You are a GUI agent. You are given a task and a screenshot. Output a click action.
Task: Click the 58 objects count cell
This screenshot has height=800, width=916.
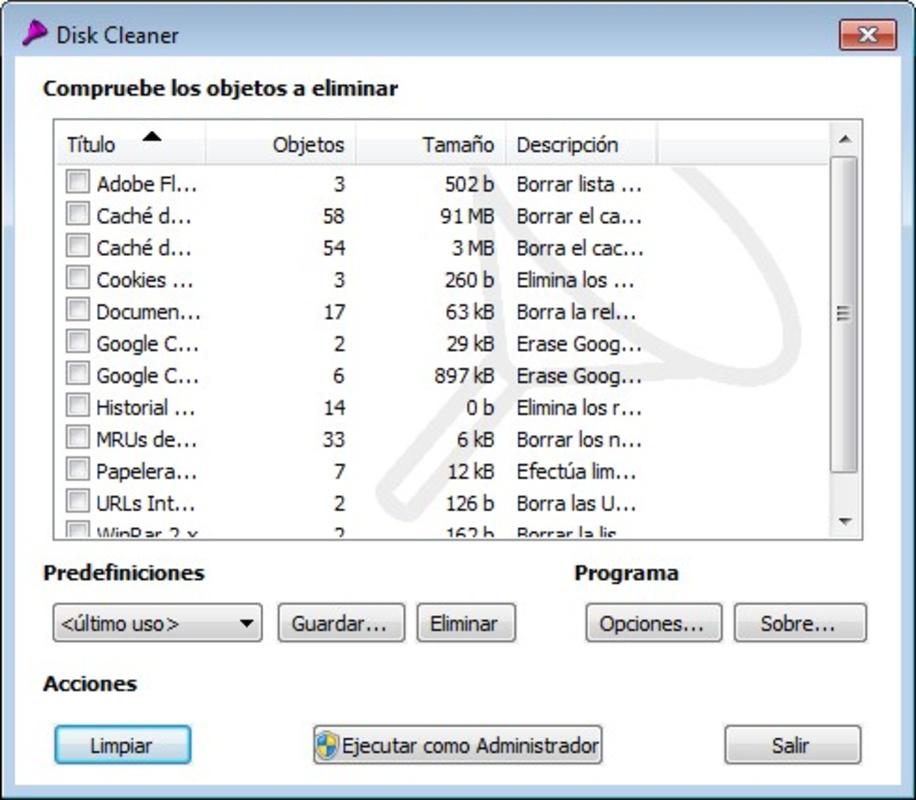coord(334,216)
